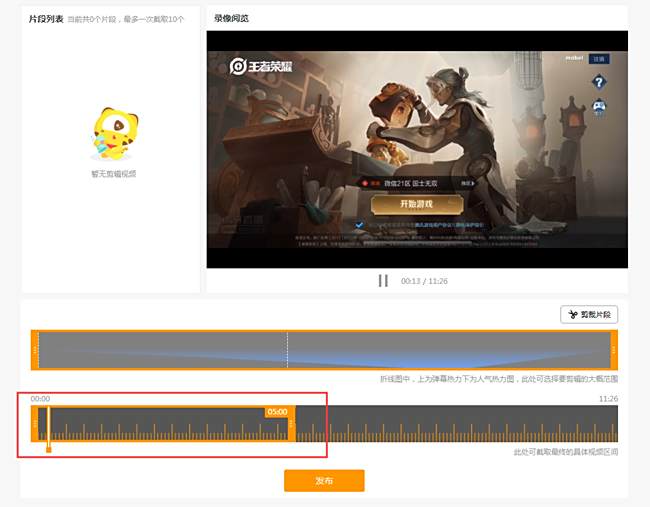650x507 pixels.
Task: Click the 暂无剪辑视频 empty-state text
Action: pyautogui.click(x=114, y=174)
